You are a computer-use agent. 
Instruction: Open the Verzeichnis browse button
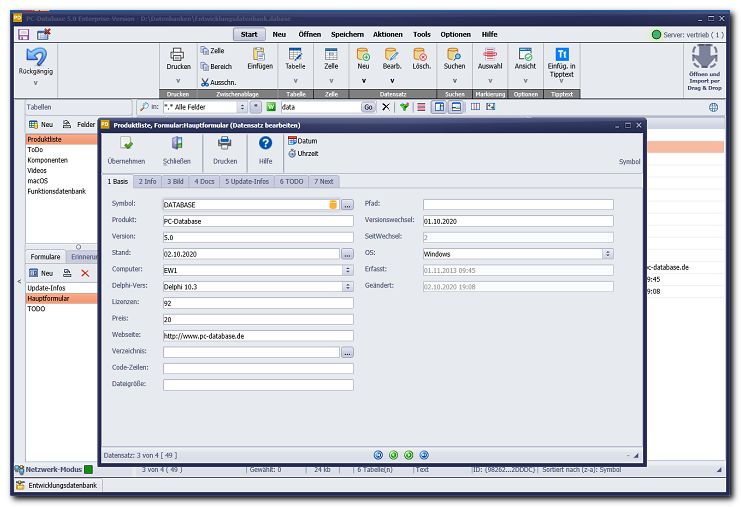(x=347, y=352)
